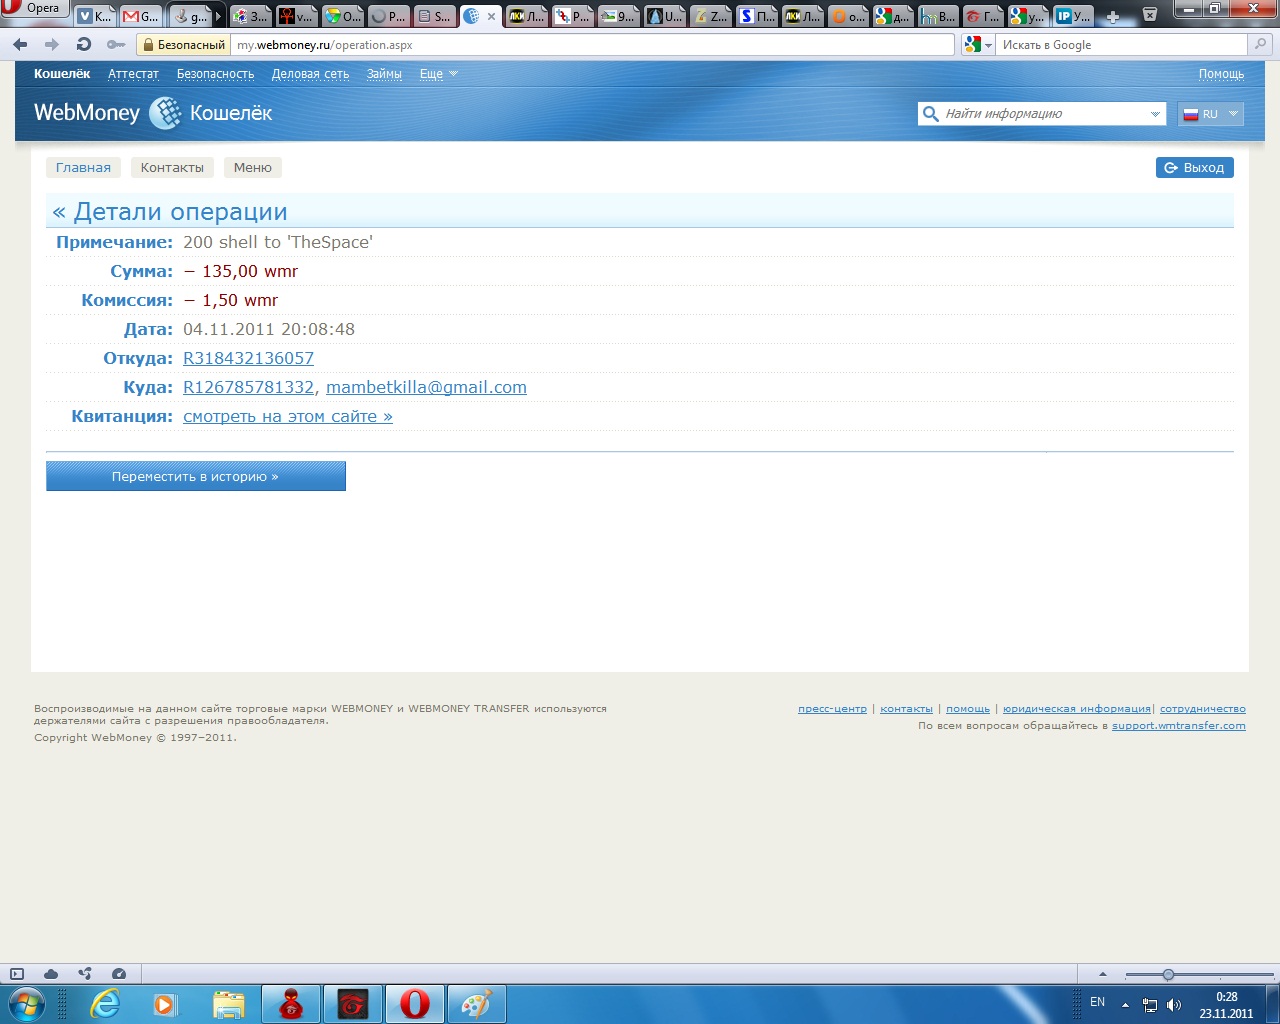Expand the Еще dropdown menu

click(438, 74)
